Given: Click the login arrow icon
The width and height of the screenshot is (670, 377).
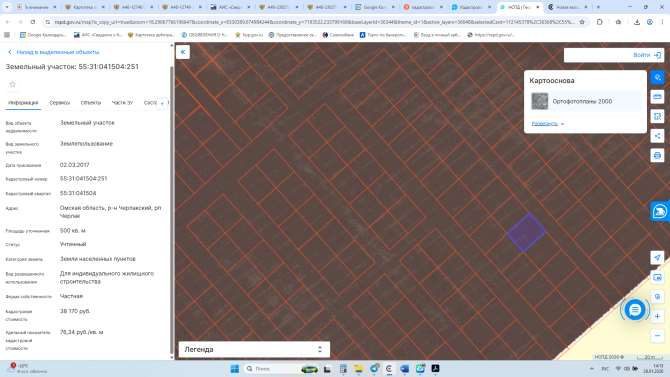Looking at the screenshot, I should [658, 55].
